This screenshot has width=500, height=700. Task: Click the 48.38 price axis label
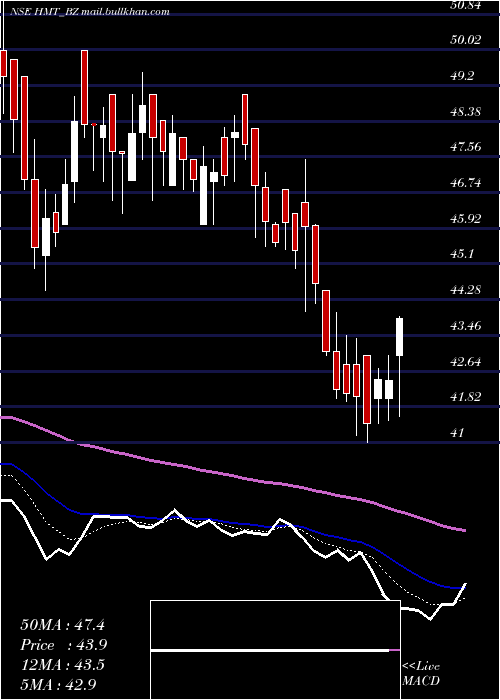click(x=466, y=111)
